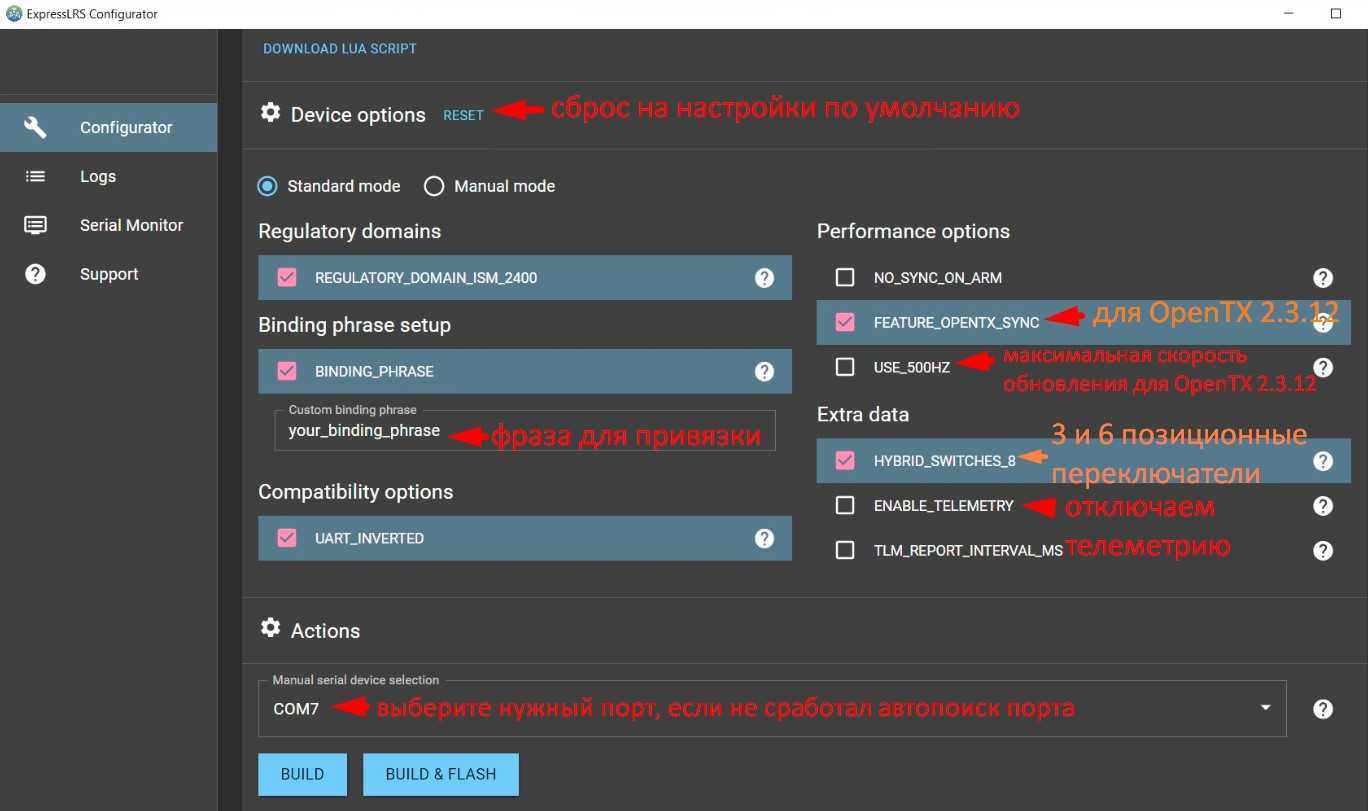Click help icon for UART_INVERTED option
Image resolution: width=1368 pixels, height=811 pixels.
click(x=764, y=538)
